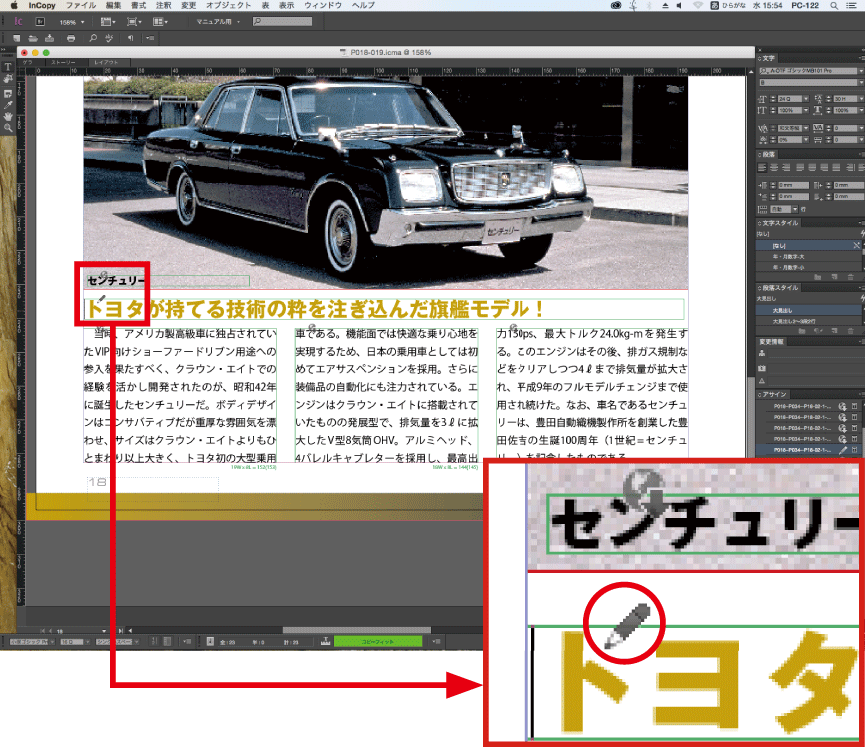Click the left indent field in 段落 panel

click(793, 185)
